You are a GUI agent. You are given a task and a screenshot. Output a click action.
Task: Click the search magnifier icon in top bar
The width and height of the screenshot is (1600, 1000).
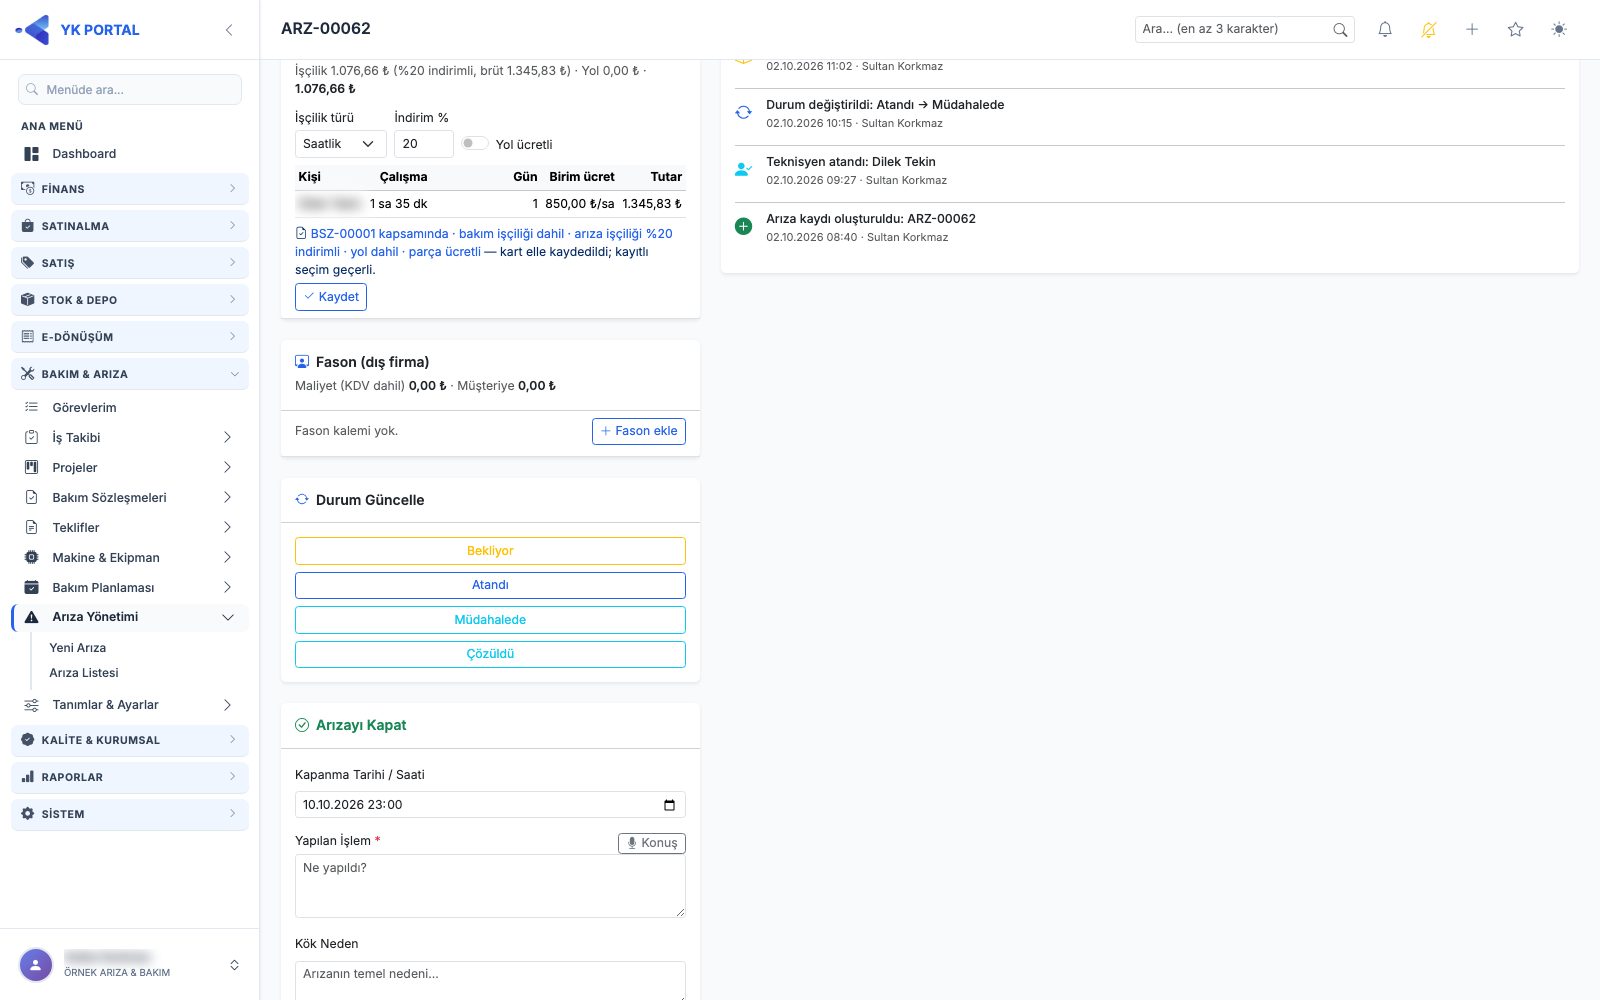coord(1340,30)
